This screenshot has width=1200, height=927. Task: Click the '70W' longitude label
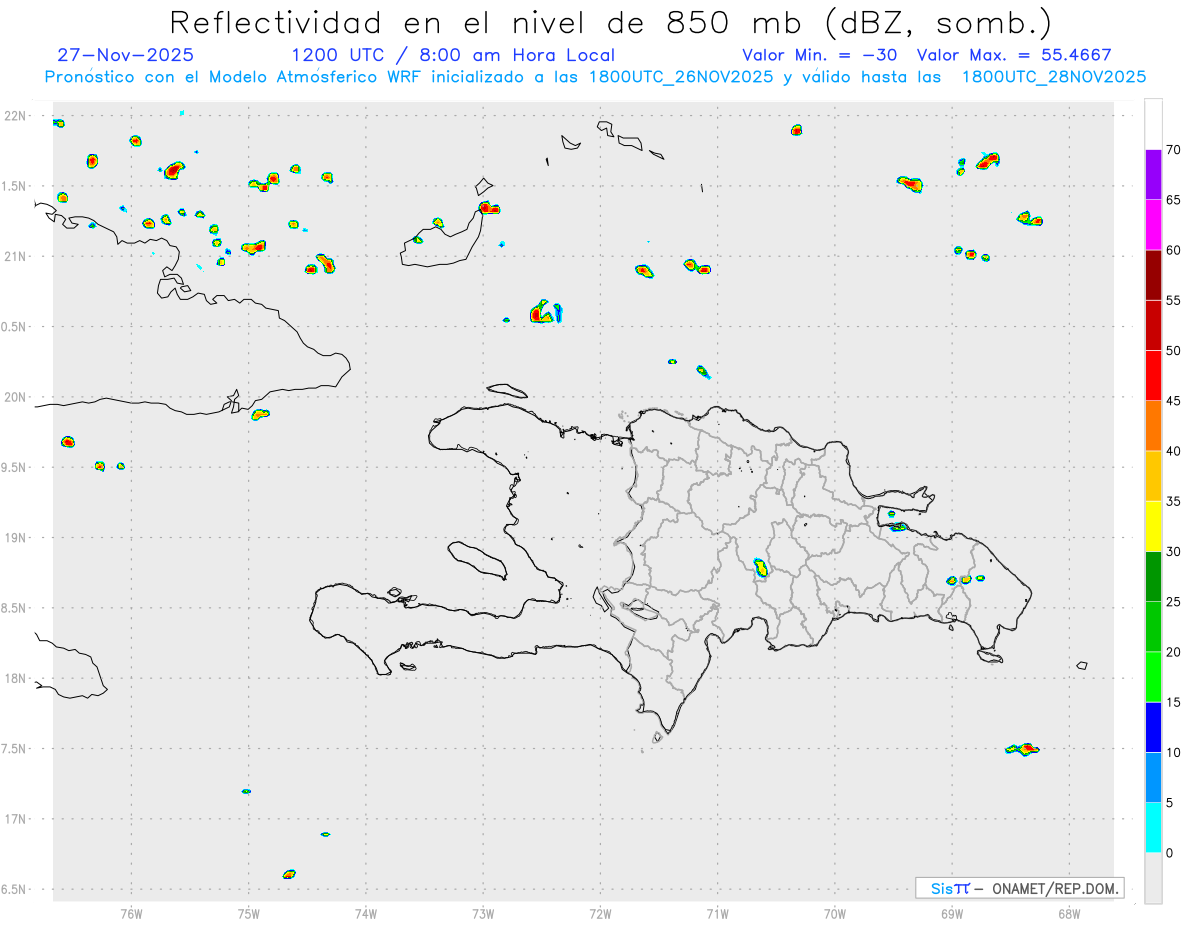point(835,913)
